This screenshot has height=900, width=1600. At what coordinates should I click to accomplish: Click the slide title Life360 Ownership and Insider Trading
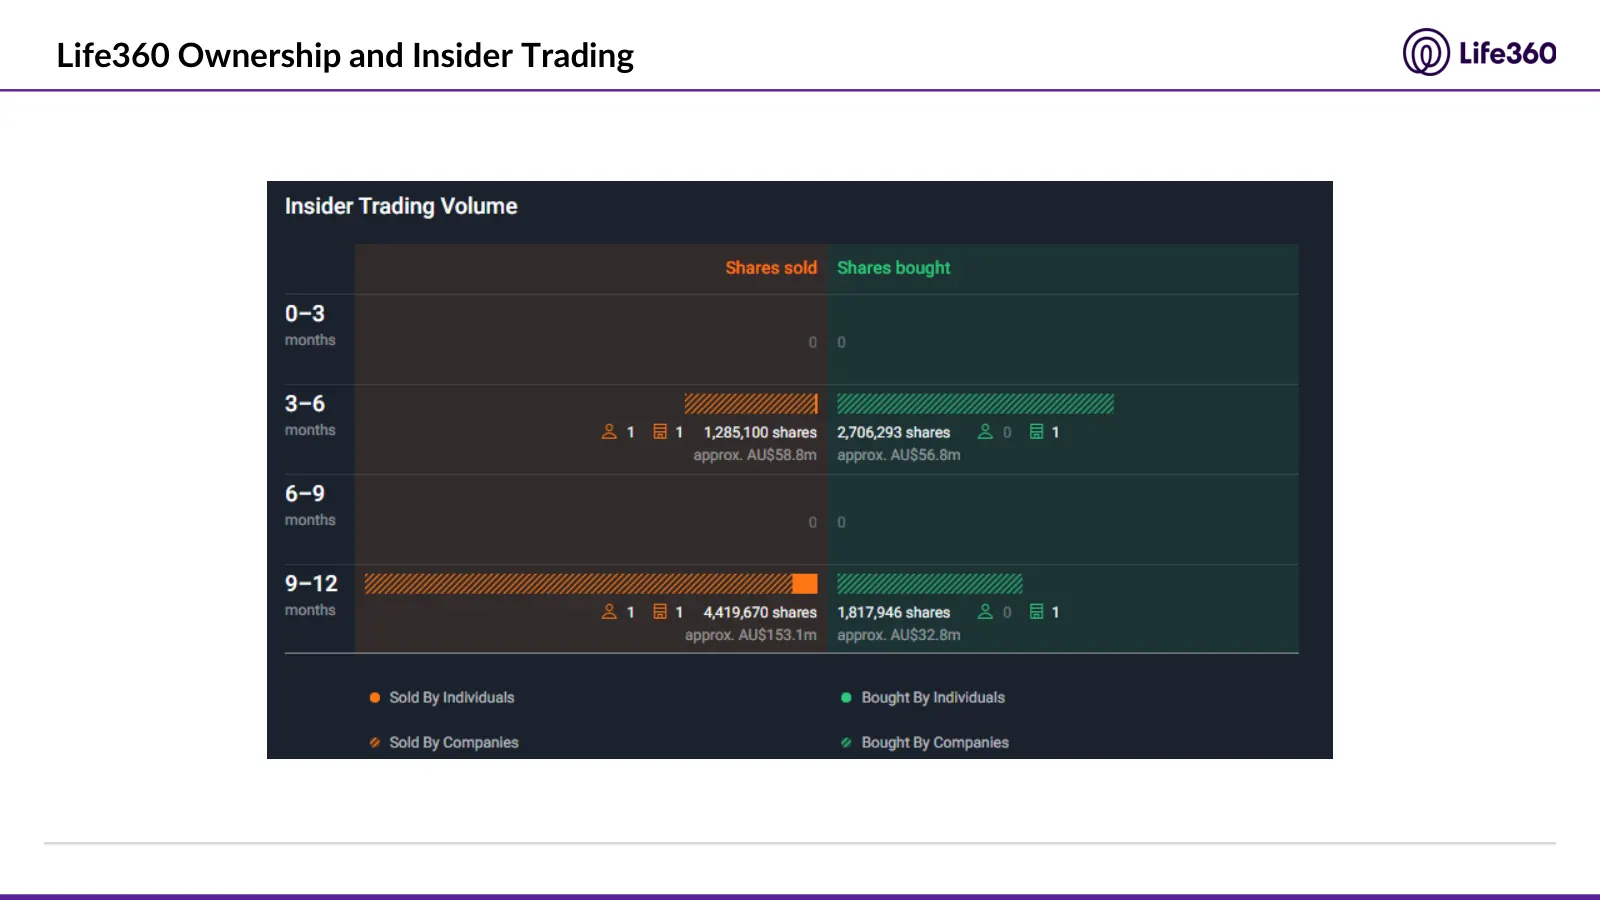345,55
